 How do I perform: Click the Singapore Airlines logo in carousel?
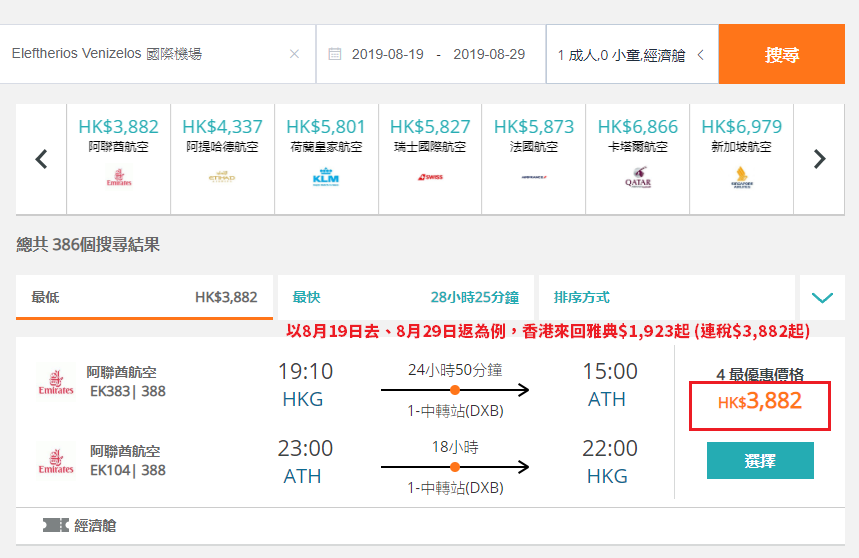pos(742,177)
